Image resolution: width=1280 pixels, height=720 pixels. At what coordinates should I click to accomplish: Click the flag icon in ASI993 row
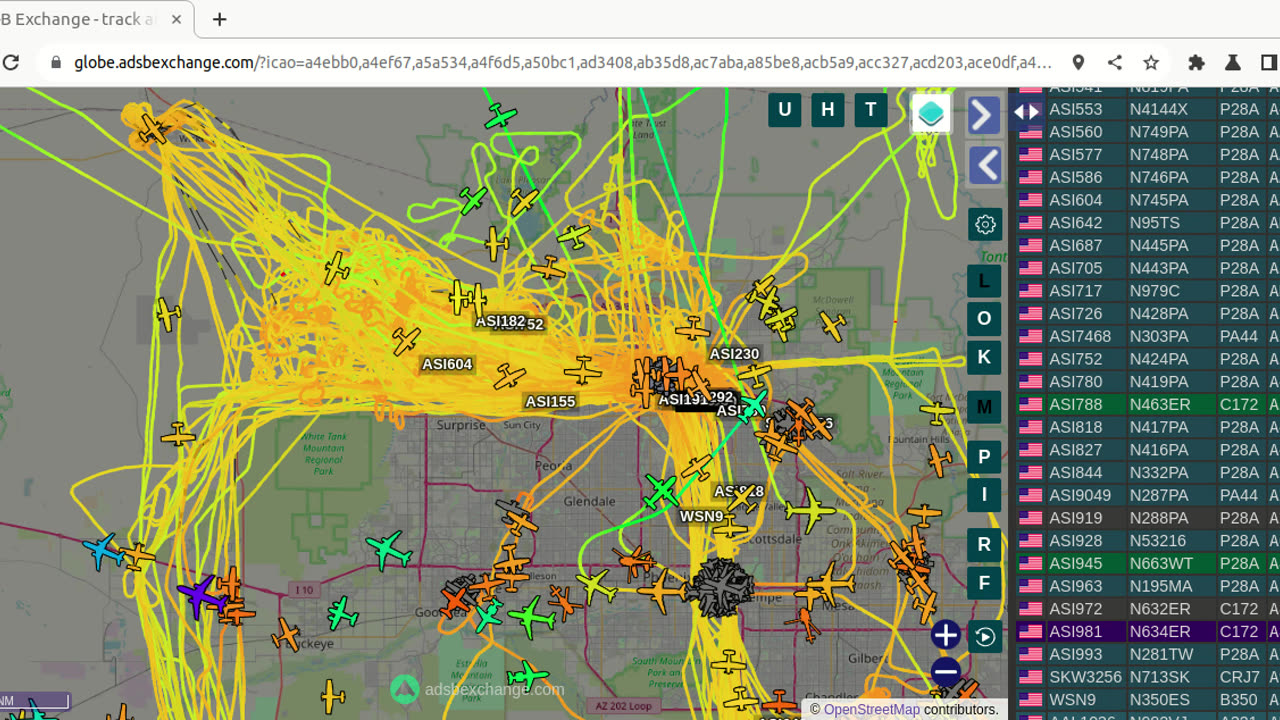click(1030, 654)
